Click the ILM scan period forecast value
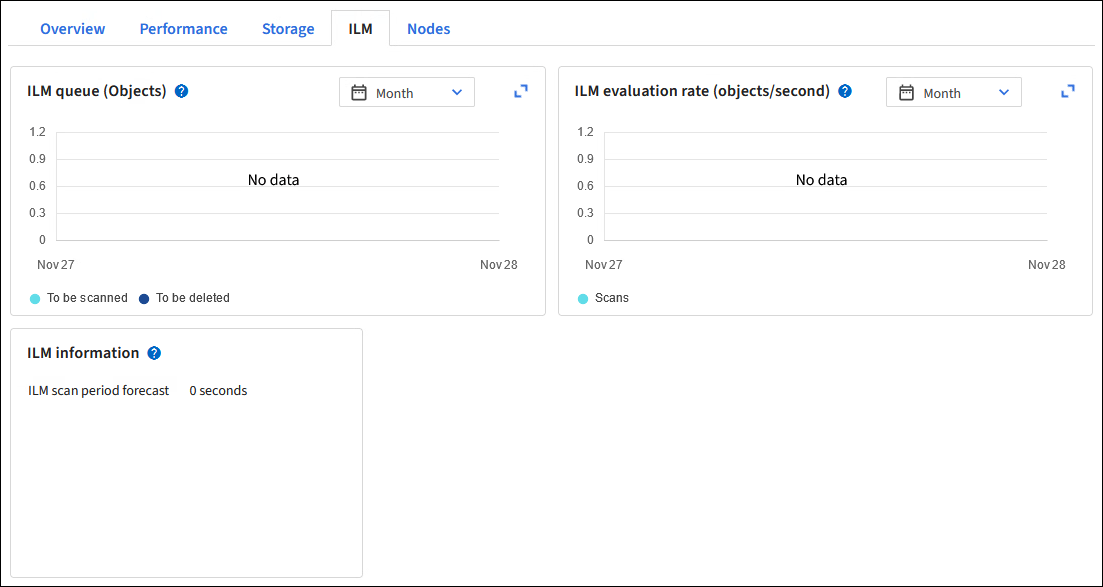 [218, 391]
